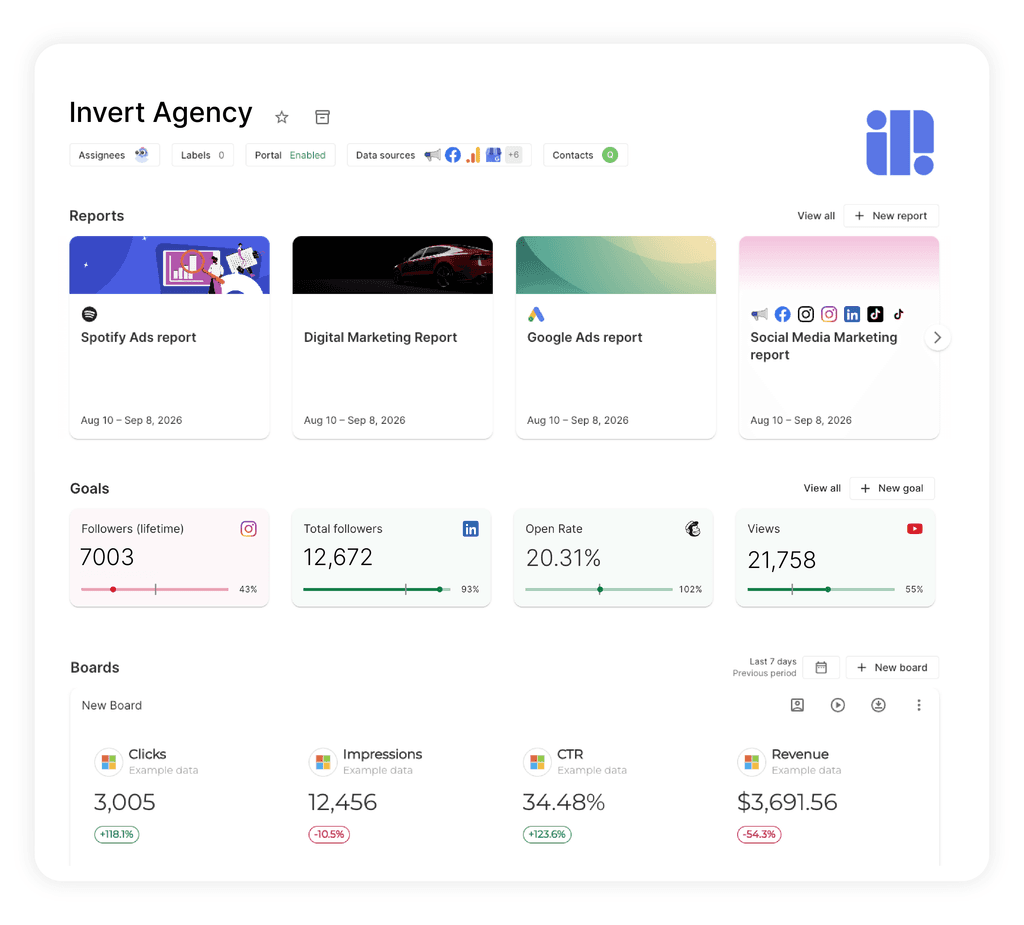Click the Microsoft icon next to Impressions
The width and height of the screenshot is (1024, 925).
tap(323, 762)
